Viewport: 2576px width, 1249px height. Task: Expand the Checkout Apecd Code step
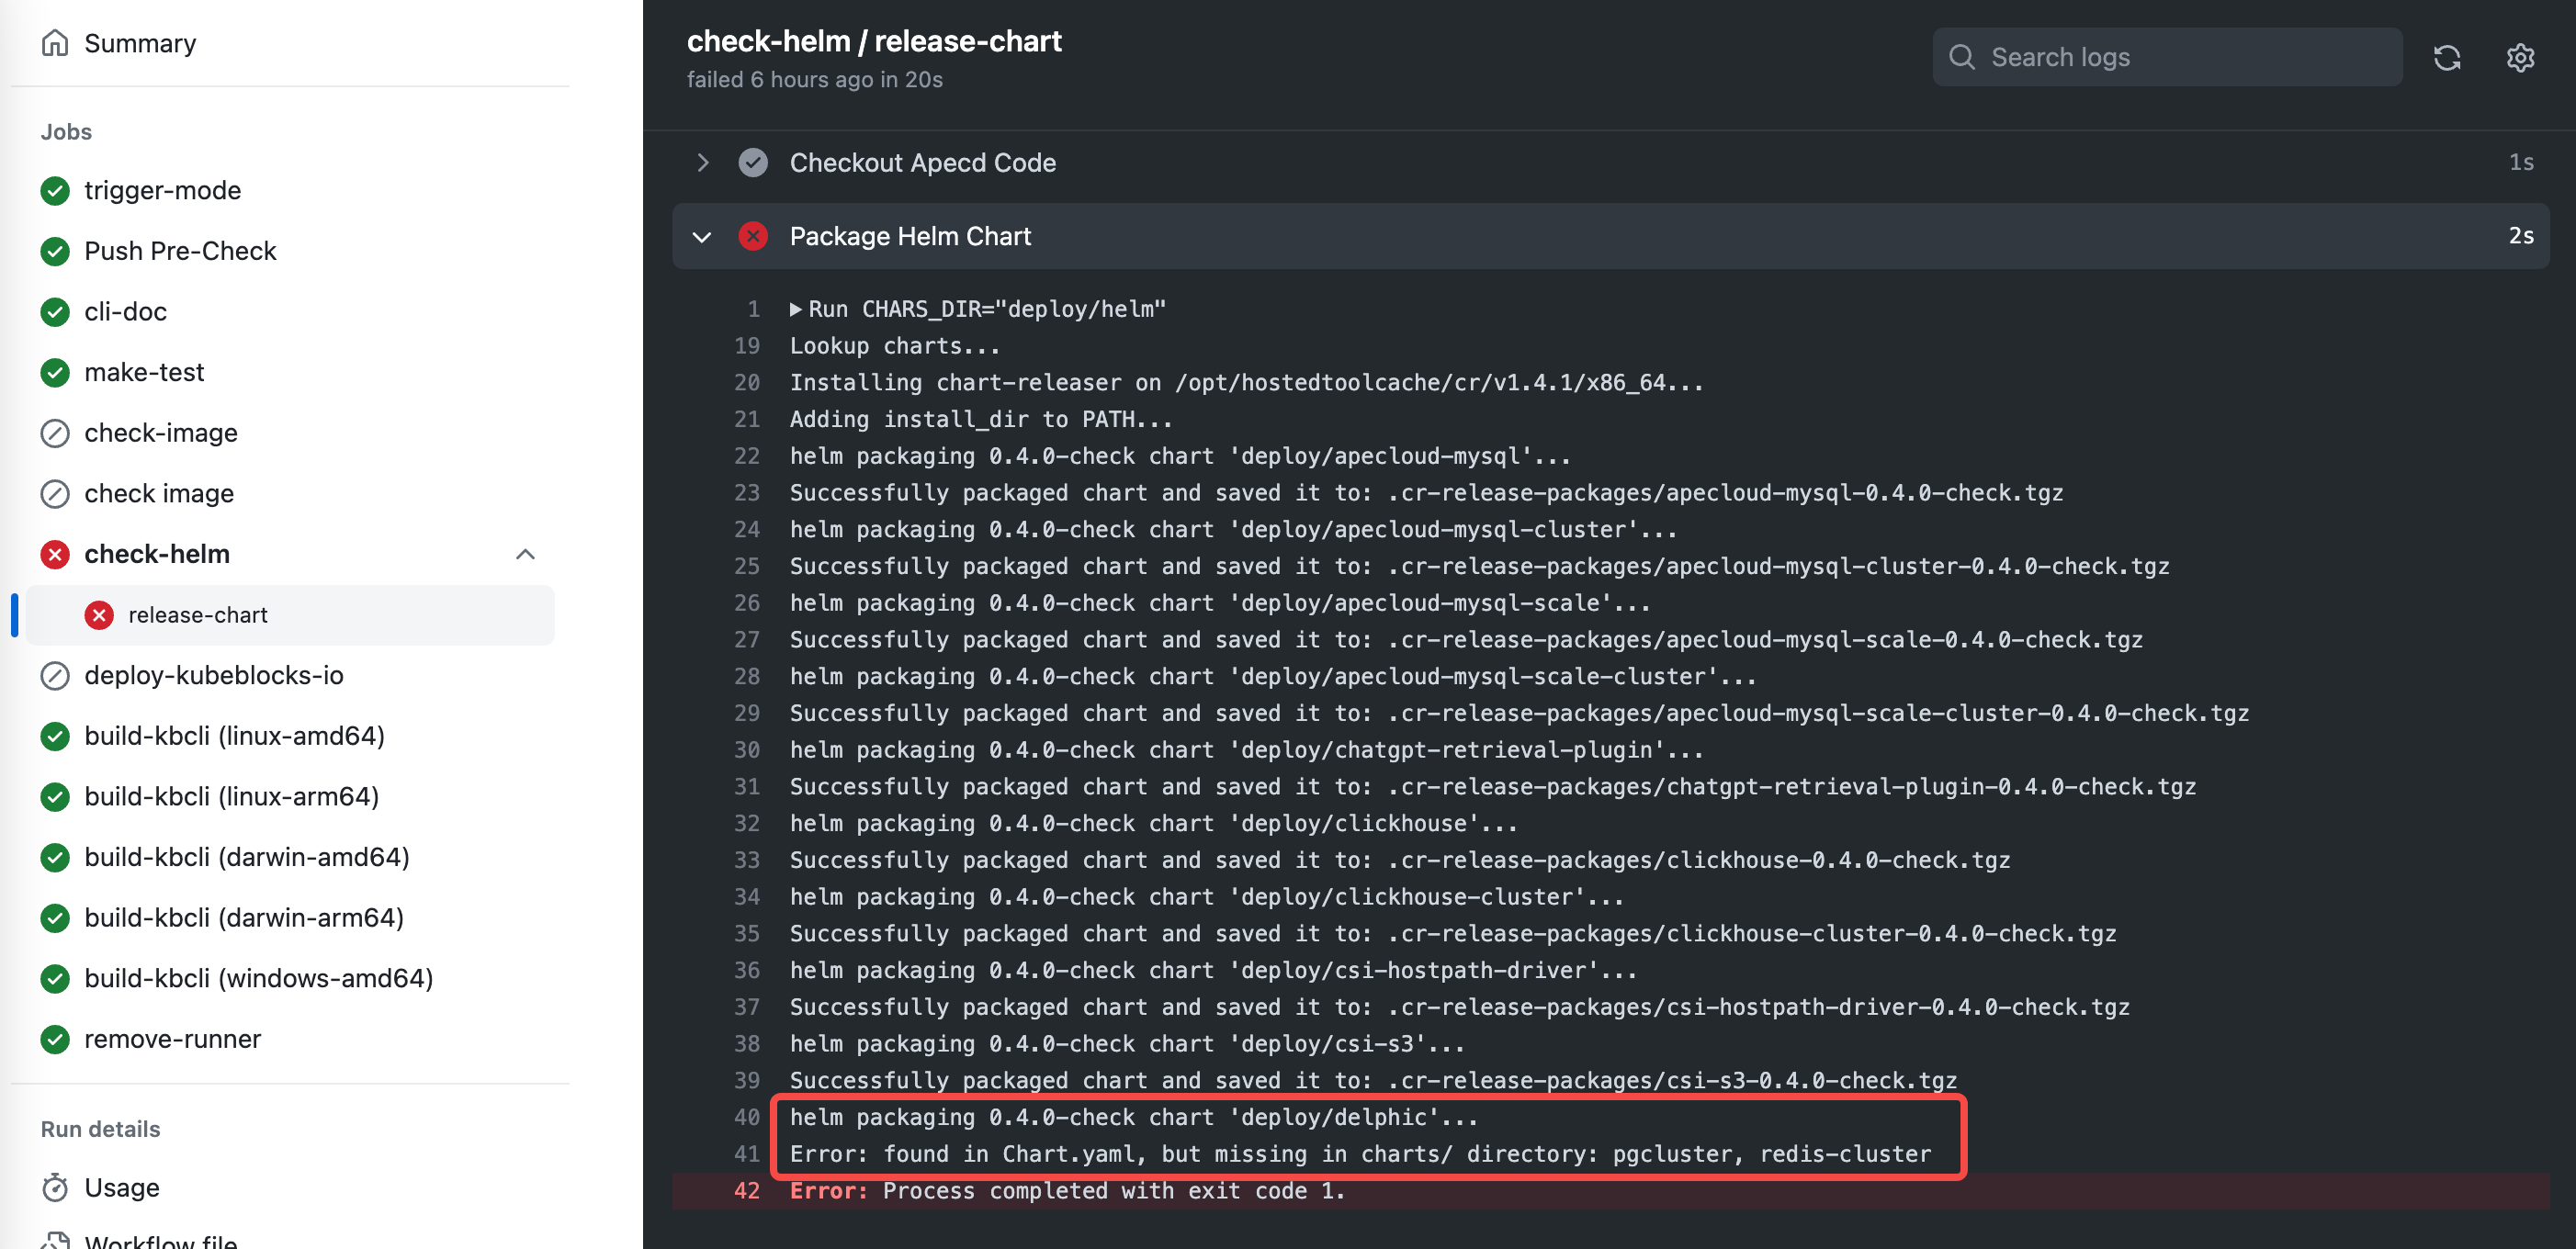click(703, 162)
